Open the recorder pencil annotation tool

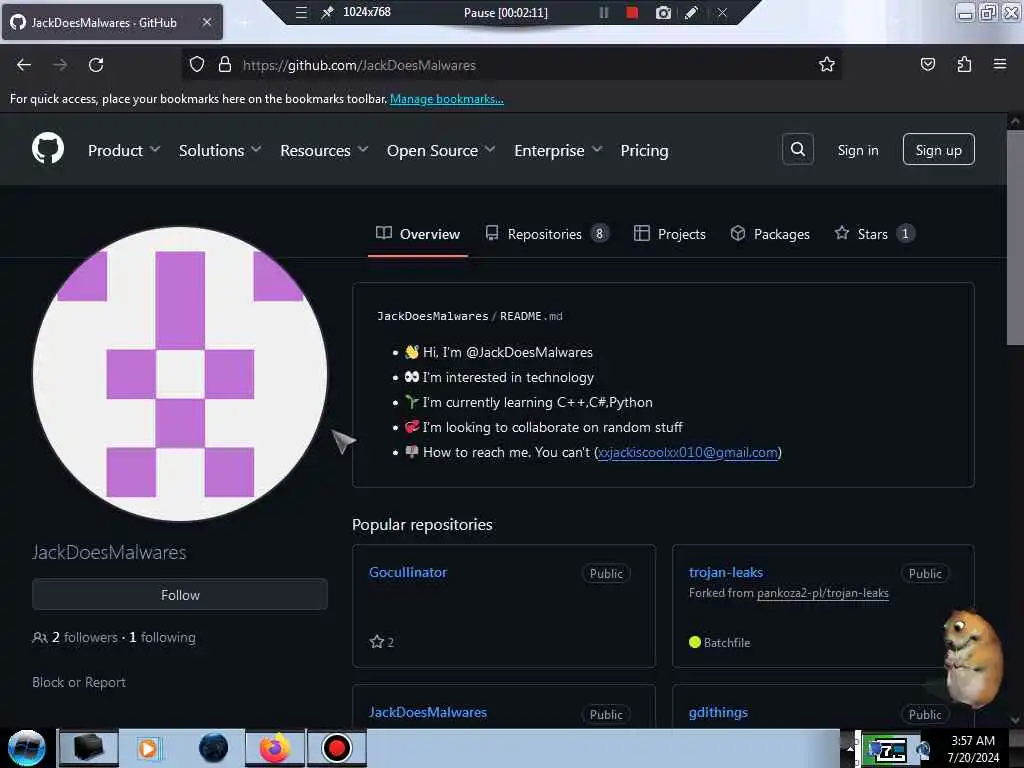tap(692, 12)
